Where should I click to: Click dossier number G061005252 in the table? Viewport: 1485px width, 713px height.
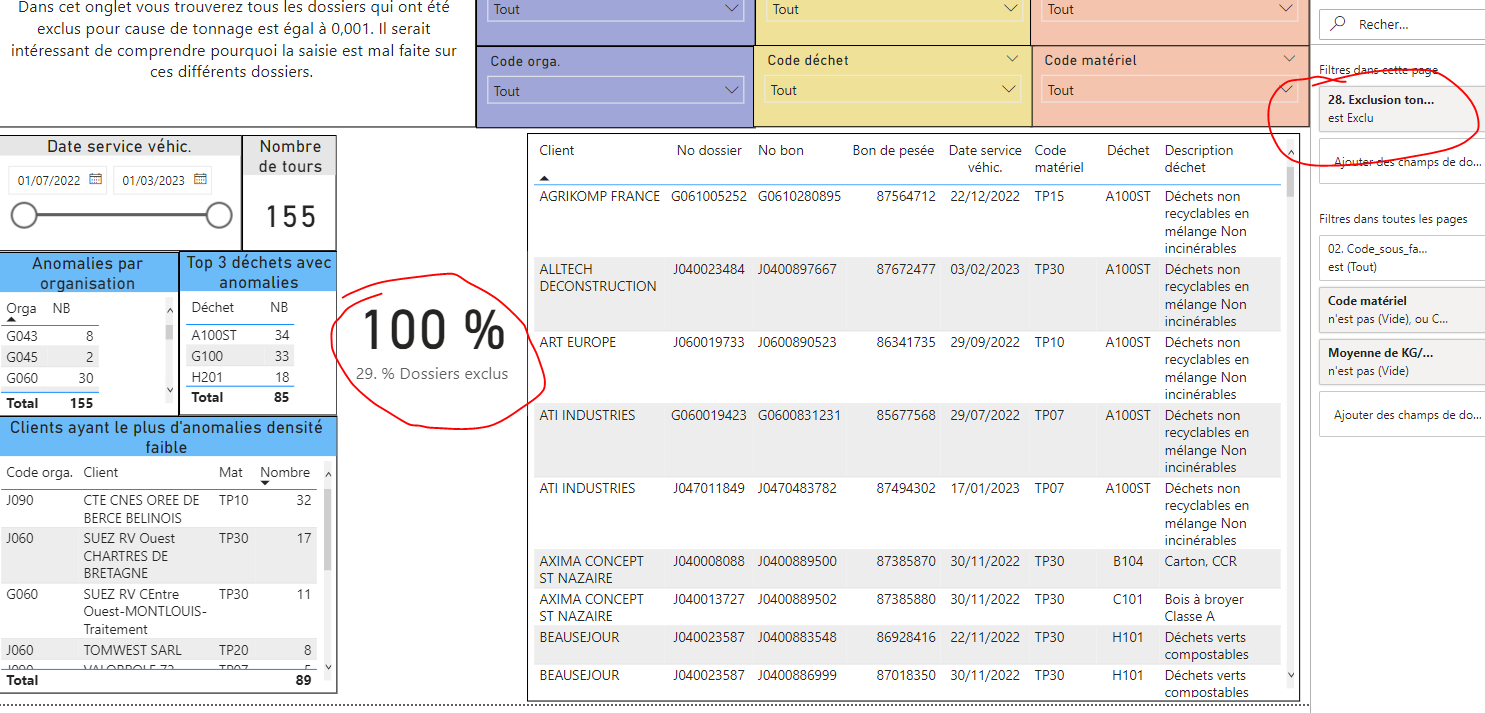pos(709,197)
